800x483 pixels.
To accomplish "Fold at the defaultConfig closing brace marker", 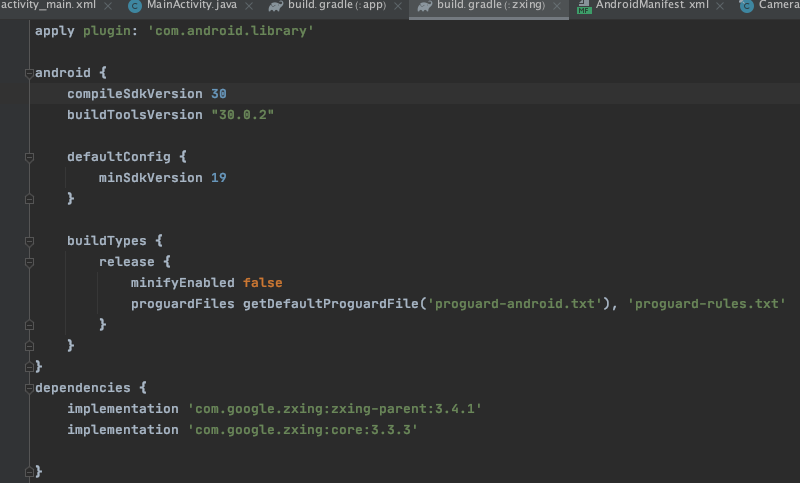I will pyautogui.click(x=30, y=199).
